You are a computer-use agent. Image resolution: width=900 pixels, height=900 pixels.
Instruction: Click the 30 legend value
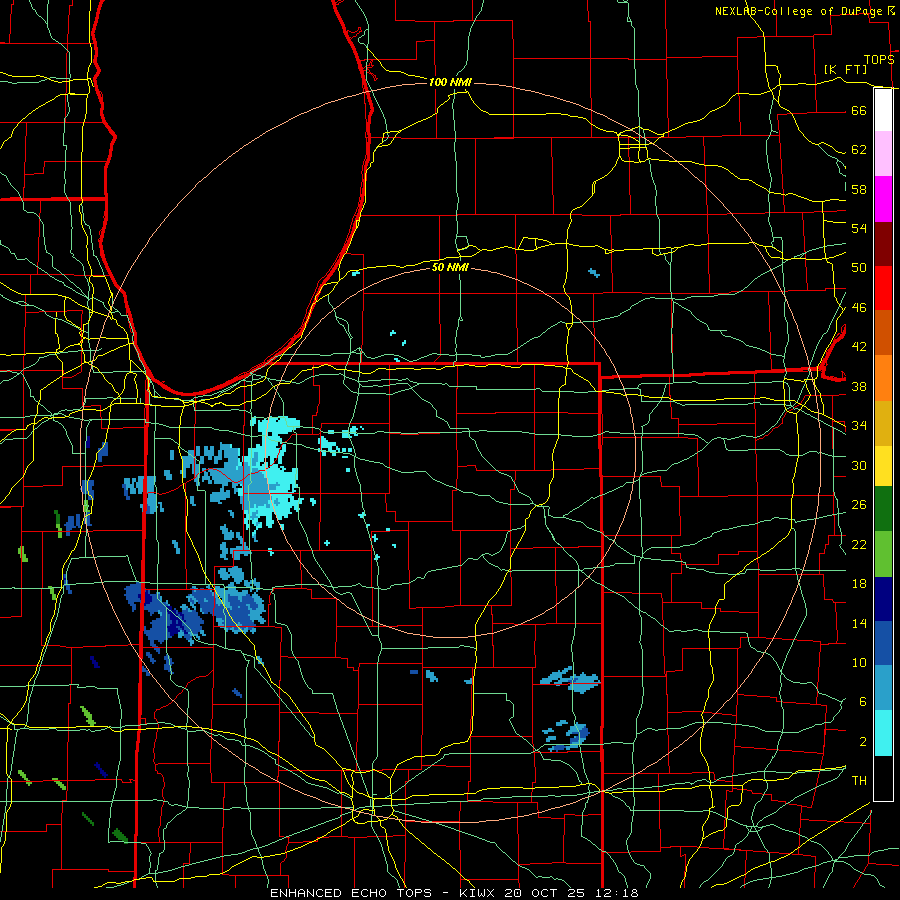tap(859, 465)
